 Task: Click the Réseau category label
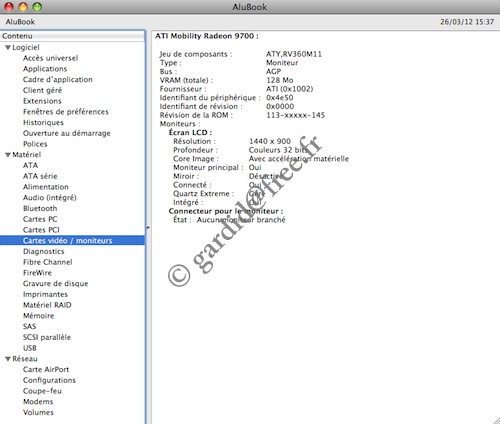(x=25, y=359)
